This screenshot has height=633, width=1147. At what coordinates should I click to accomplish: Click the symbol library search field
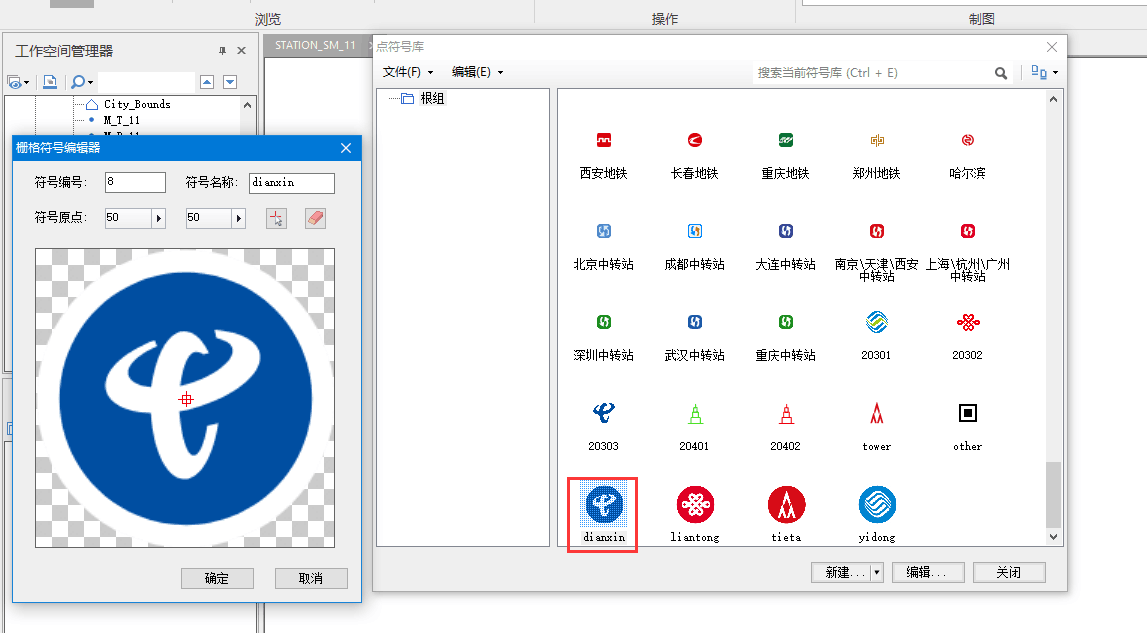870,73
